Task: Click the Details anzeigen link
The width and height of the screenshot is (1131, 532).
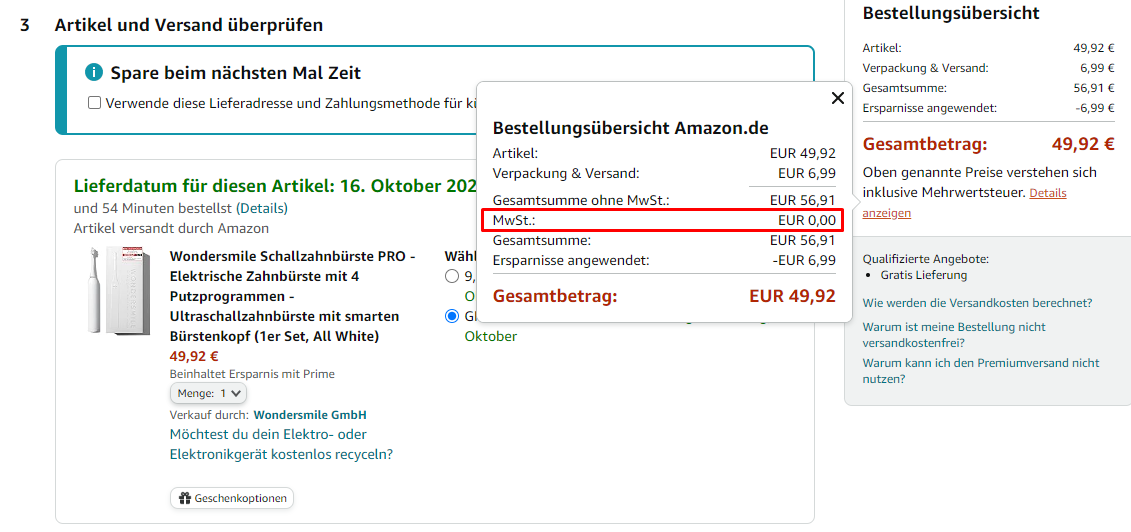Action: (1047, 193)
